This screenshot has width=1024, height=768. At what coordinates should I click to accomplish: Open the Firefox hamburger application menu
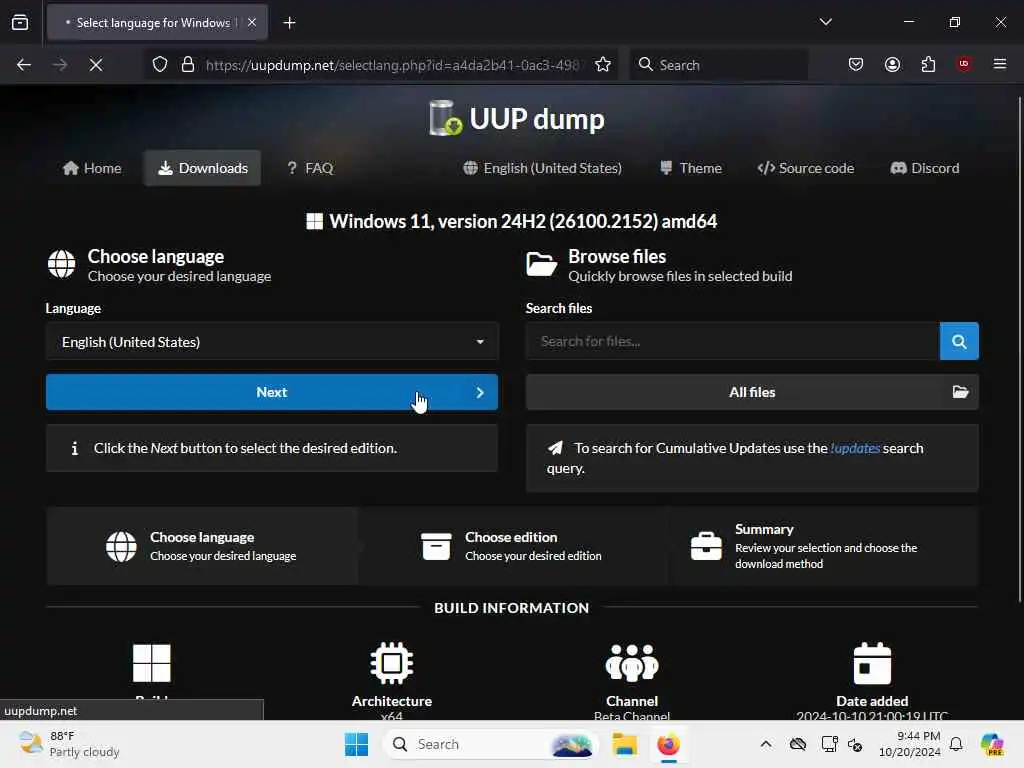[x=1000, y=64]
